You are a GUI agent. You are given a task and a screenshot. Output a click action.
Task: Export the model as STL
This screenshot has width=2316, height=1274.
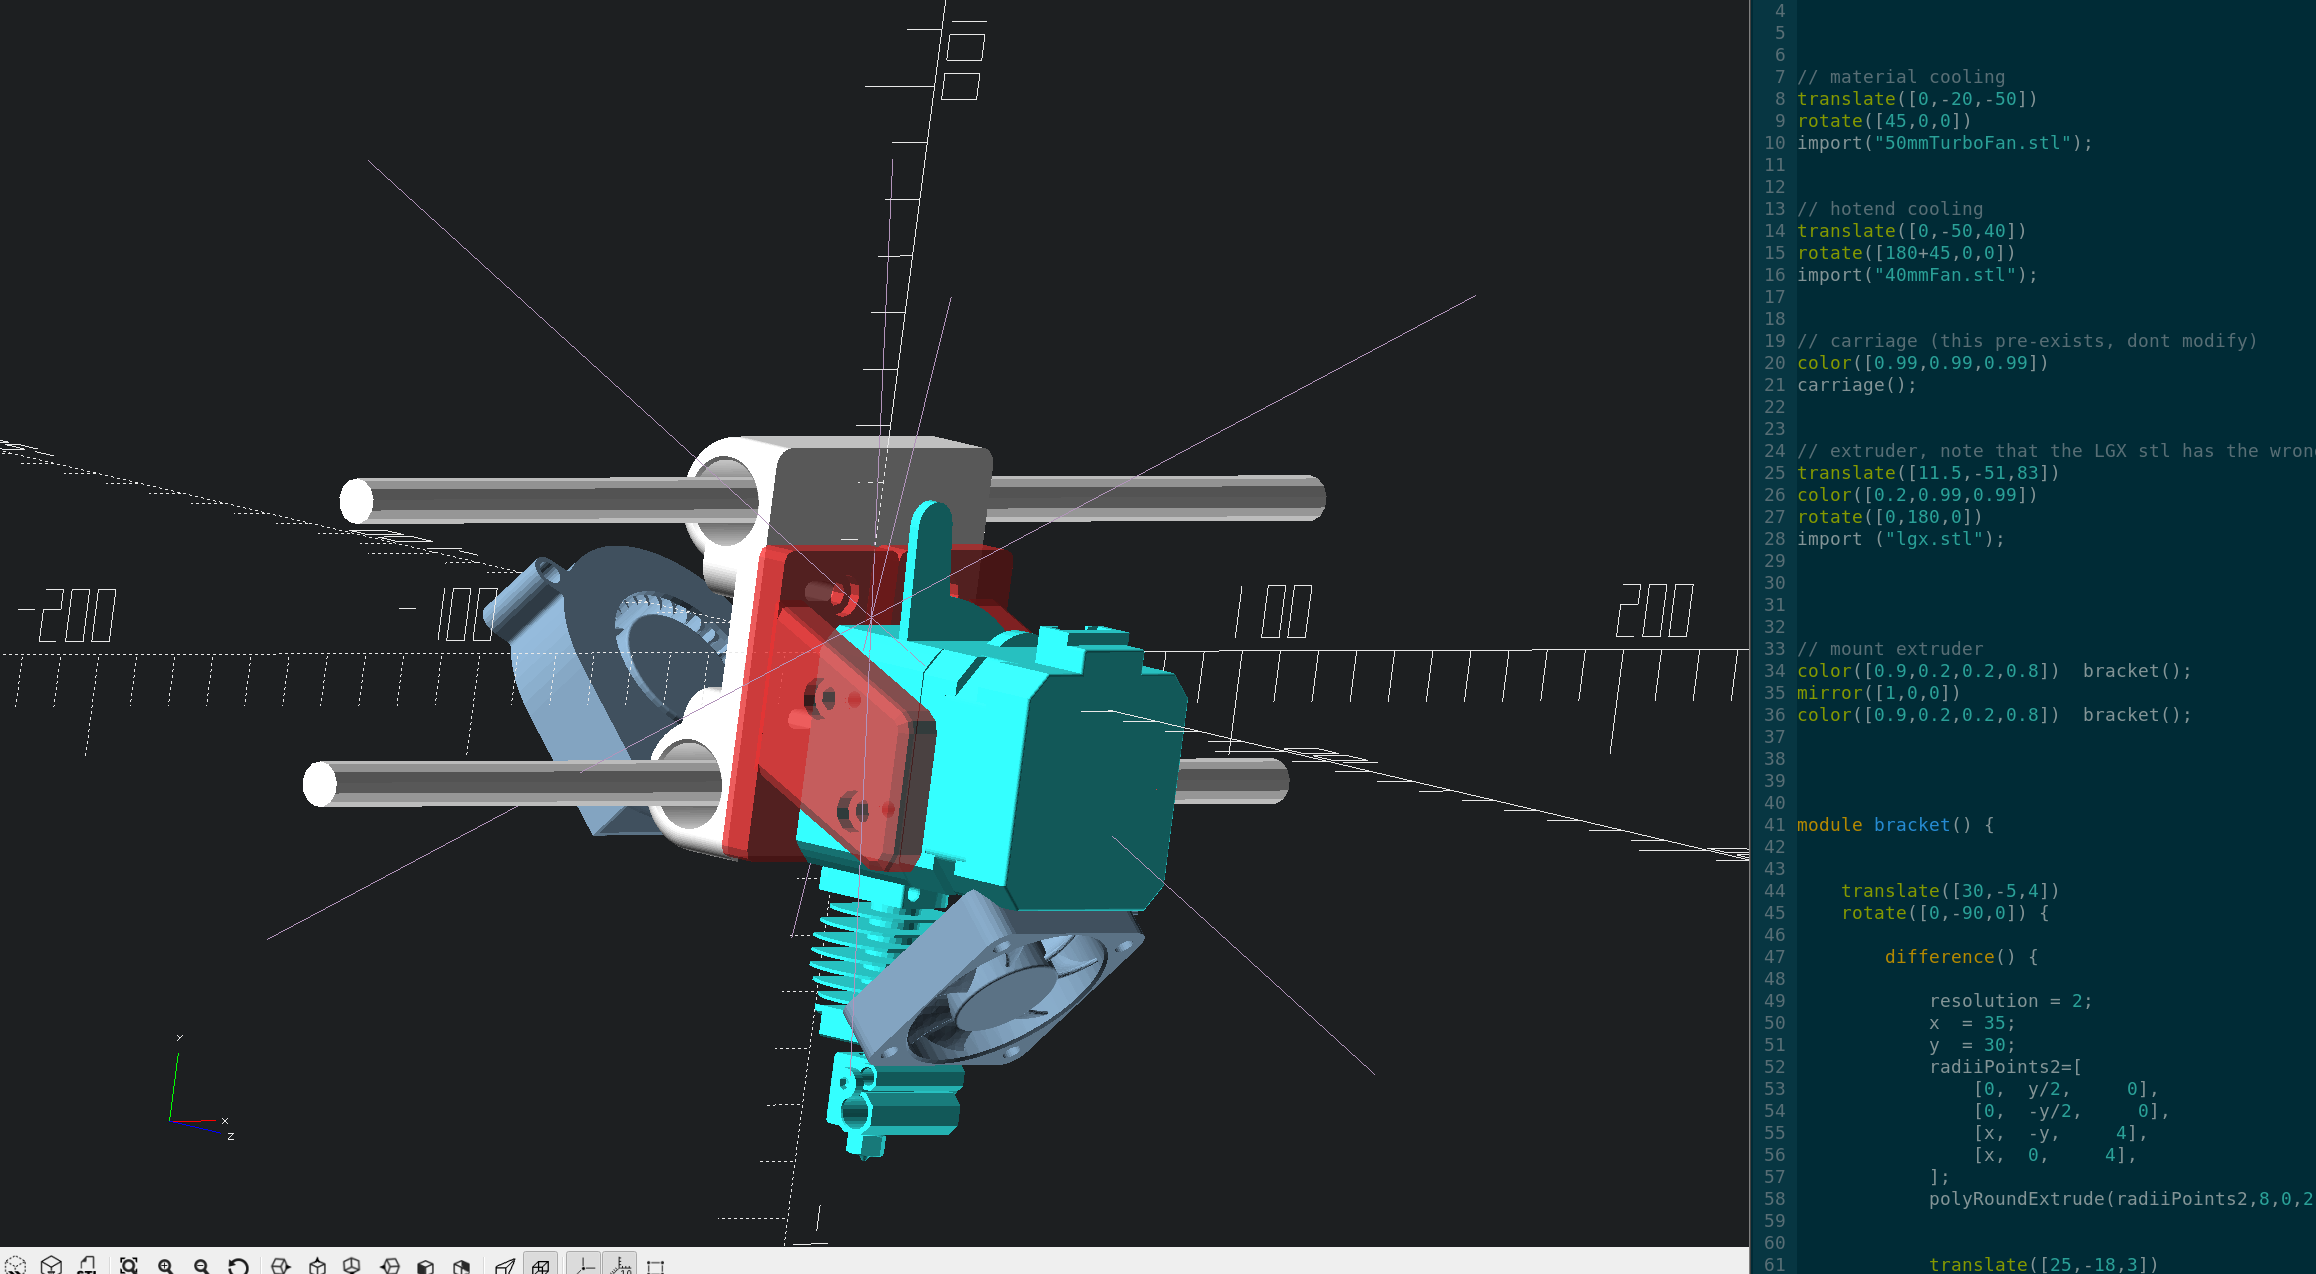pyautogui.click(x=88, y=1265)
